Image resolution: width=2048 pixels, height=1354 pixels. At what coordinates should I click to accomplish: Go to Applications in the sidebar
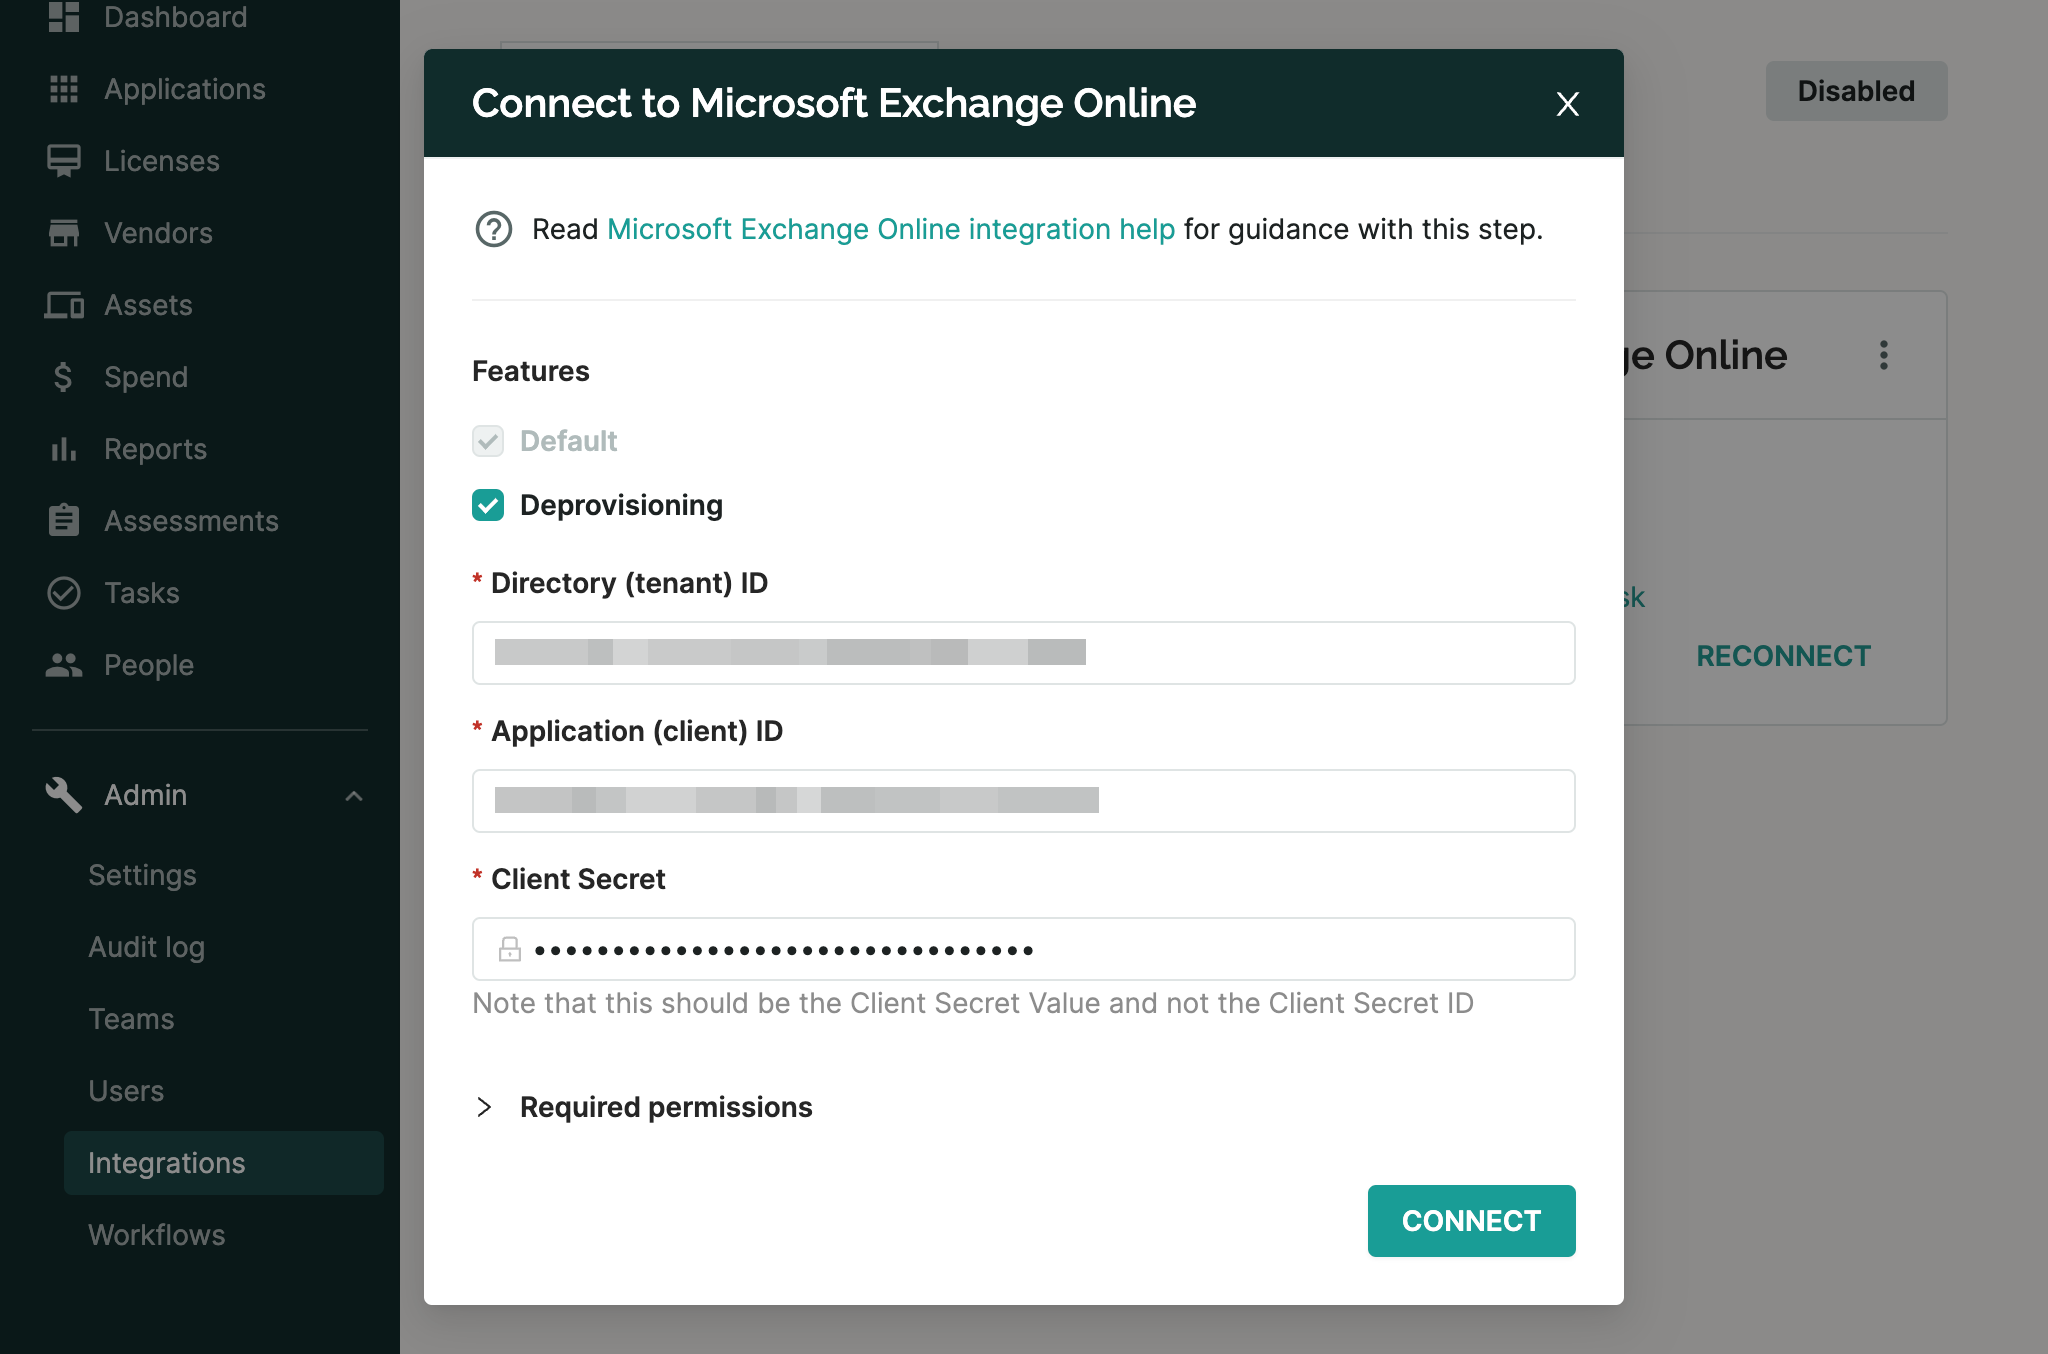coord(185,89)
